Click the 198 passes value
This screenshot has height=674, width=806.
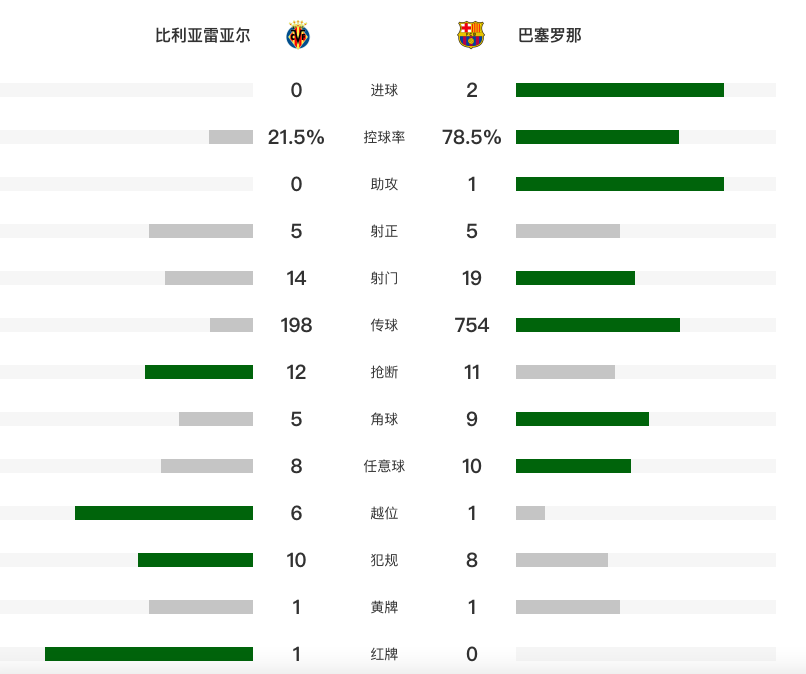(x=296, y=325)
